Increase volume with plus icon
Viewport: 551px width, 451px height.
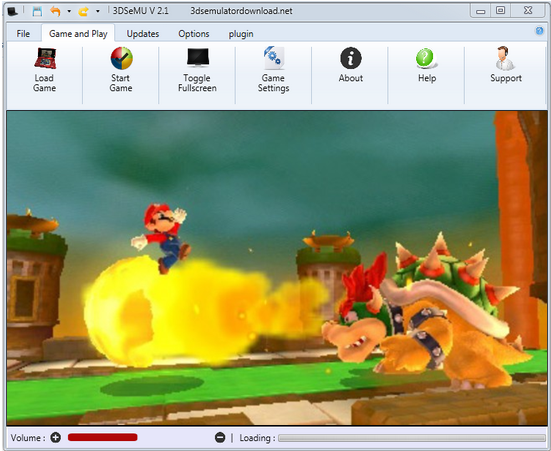[56, 438]
